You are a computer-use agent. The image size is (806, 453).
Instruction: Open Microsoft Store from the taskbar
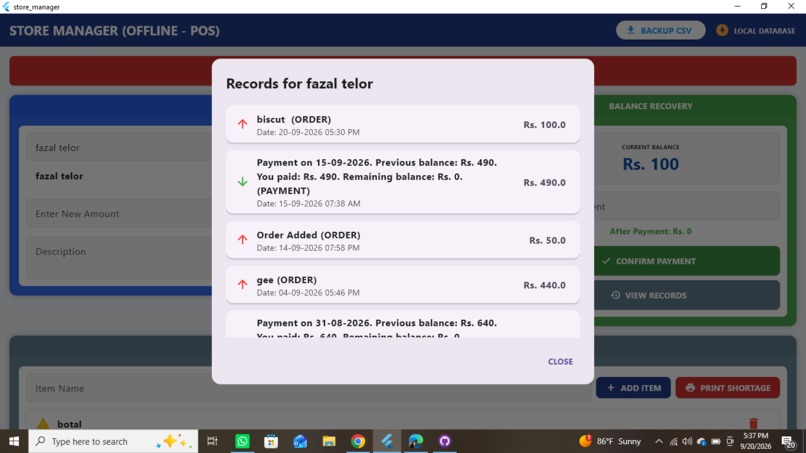coord(271,441)
